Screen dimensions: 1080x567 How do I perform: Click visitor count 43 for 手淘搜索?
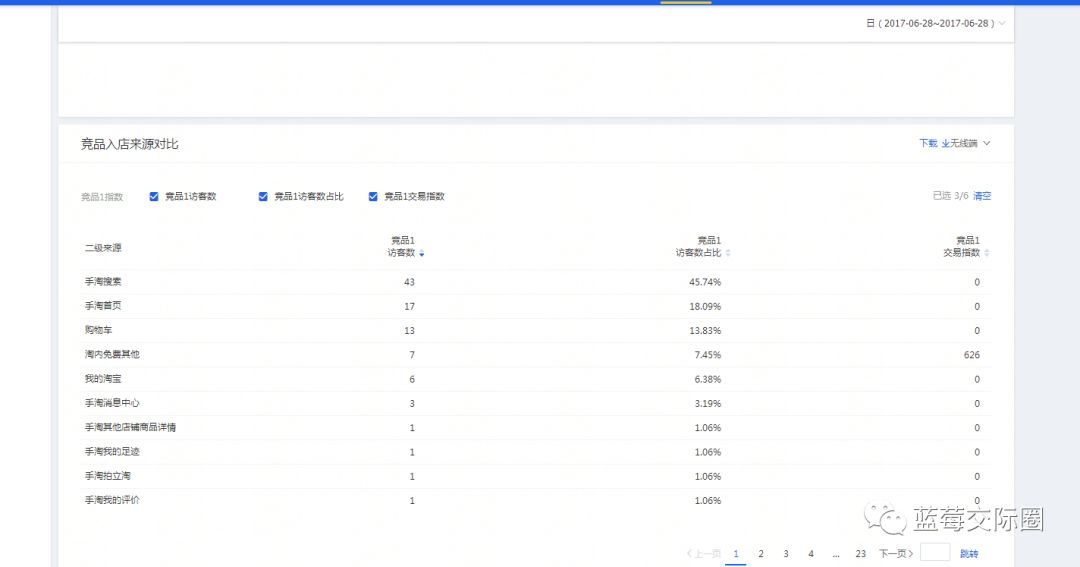[x=409, y=282]
